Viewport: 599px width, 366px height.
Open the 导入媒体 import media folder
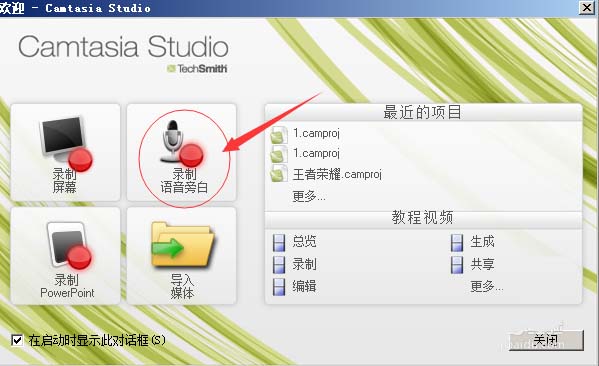point(181,256)
